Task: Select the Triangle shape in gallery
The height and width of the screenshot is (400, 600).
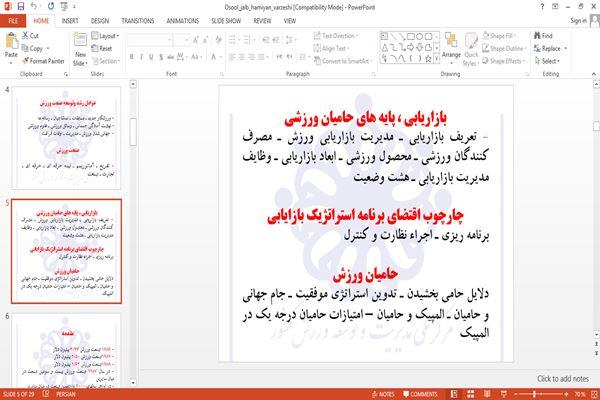Action: 385,48
